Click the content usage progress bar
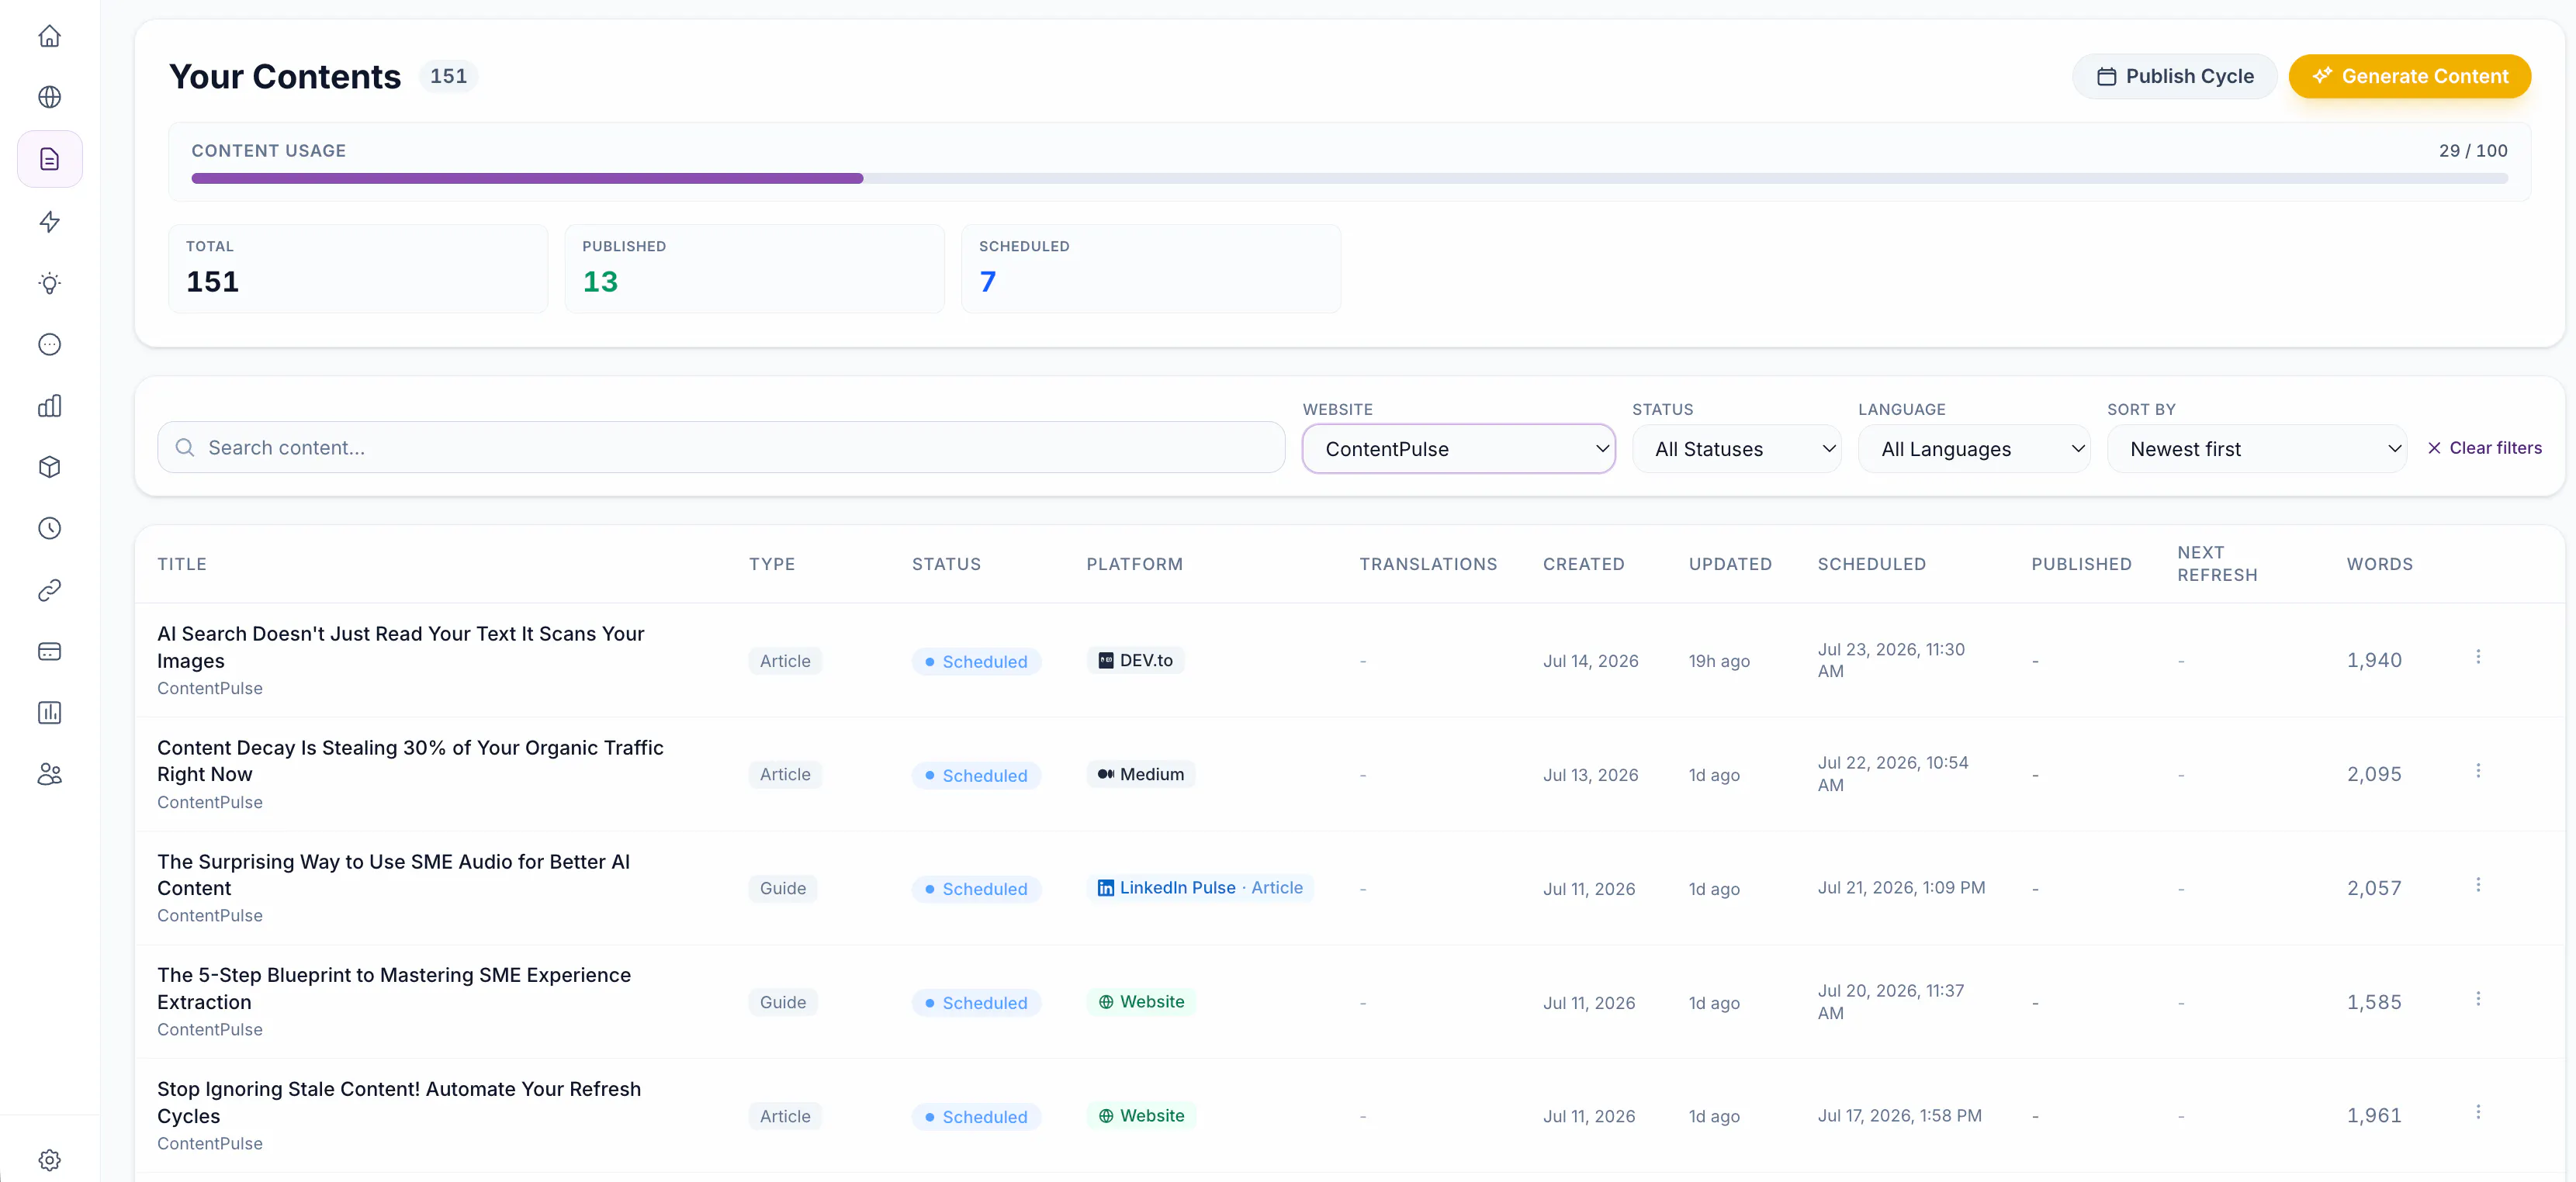Screen dimensions: 2576x1182 1349,179
